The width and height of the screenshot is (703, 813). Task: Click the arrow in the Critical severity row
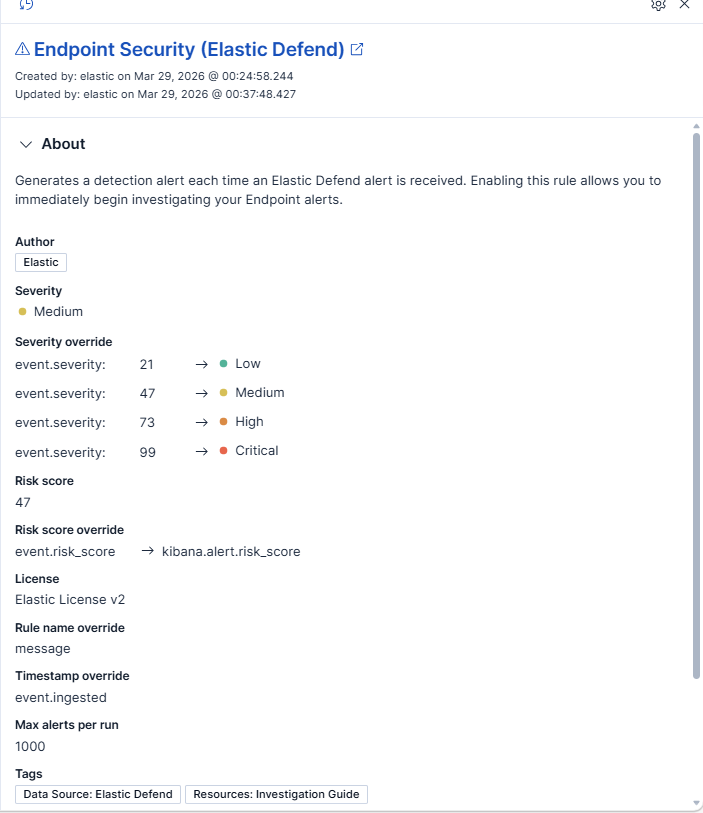pos(201,451)
